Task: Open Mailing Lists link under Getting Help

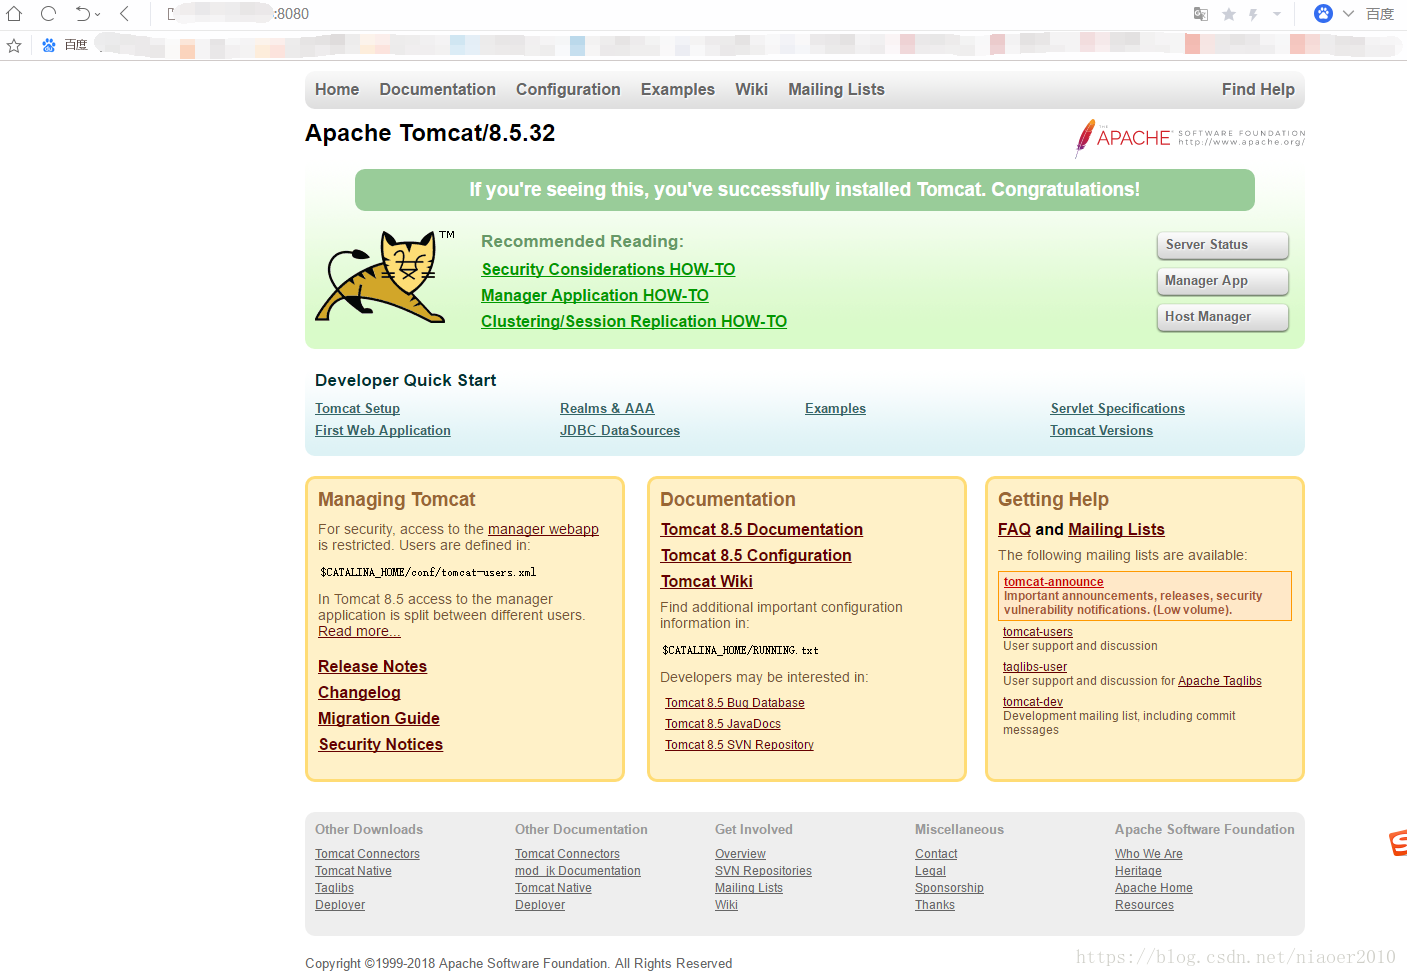Action: click(x=1116, y=529)
